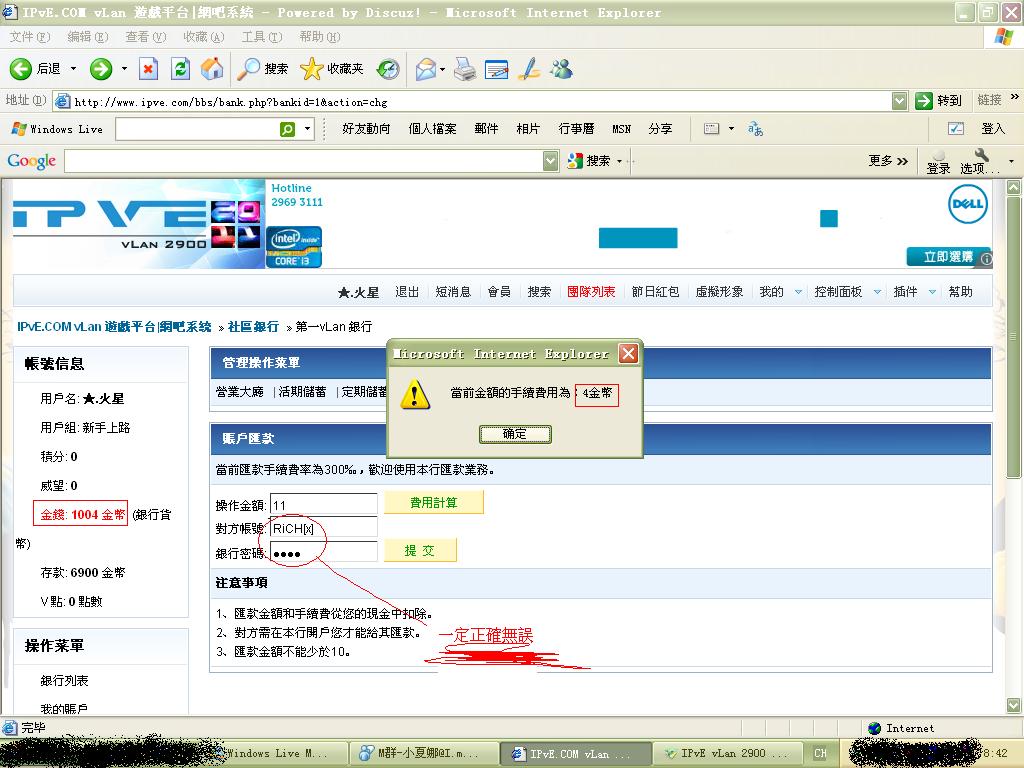The height and width of the screenshot is (768, 1024).
Task: Click the IE Home toolbar icon
Action: click(x=211, y=68)
